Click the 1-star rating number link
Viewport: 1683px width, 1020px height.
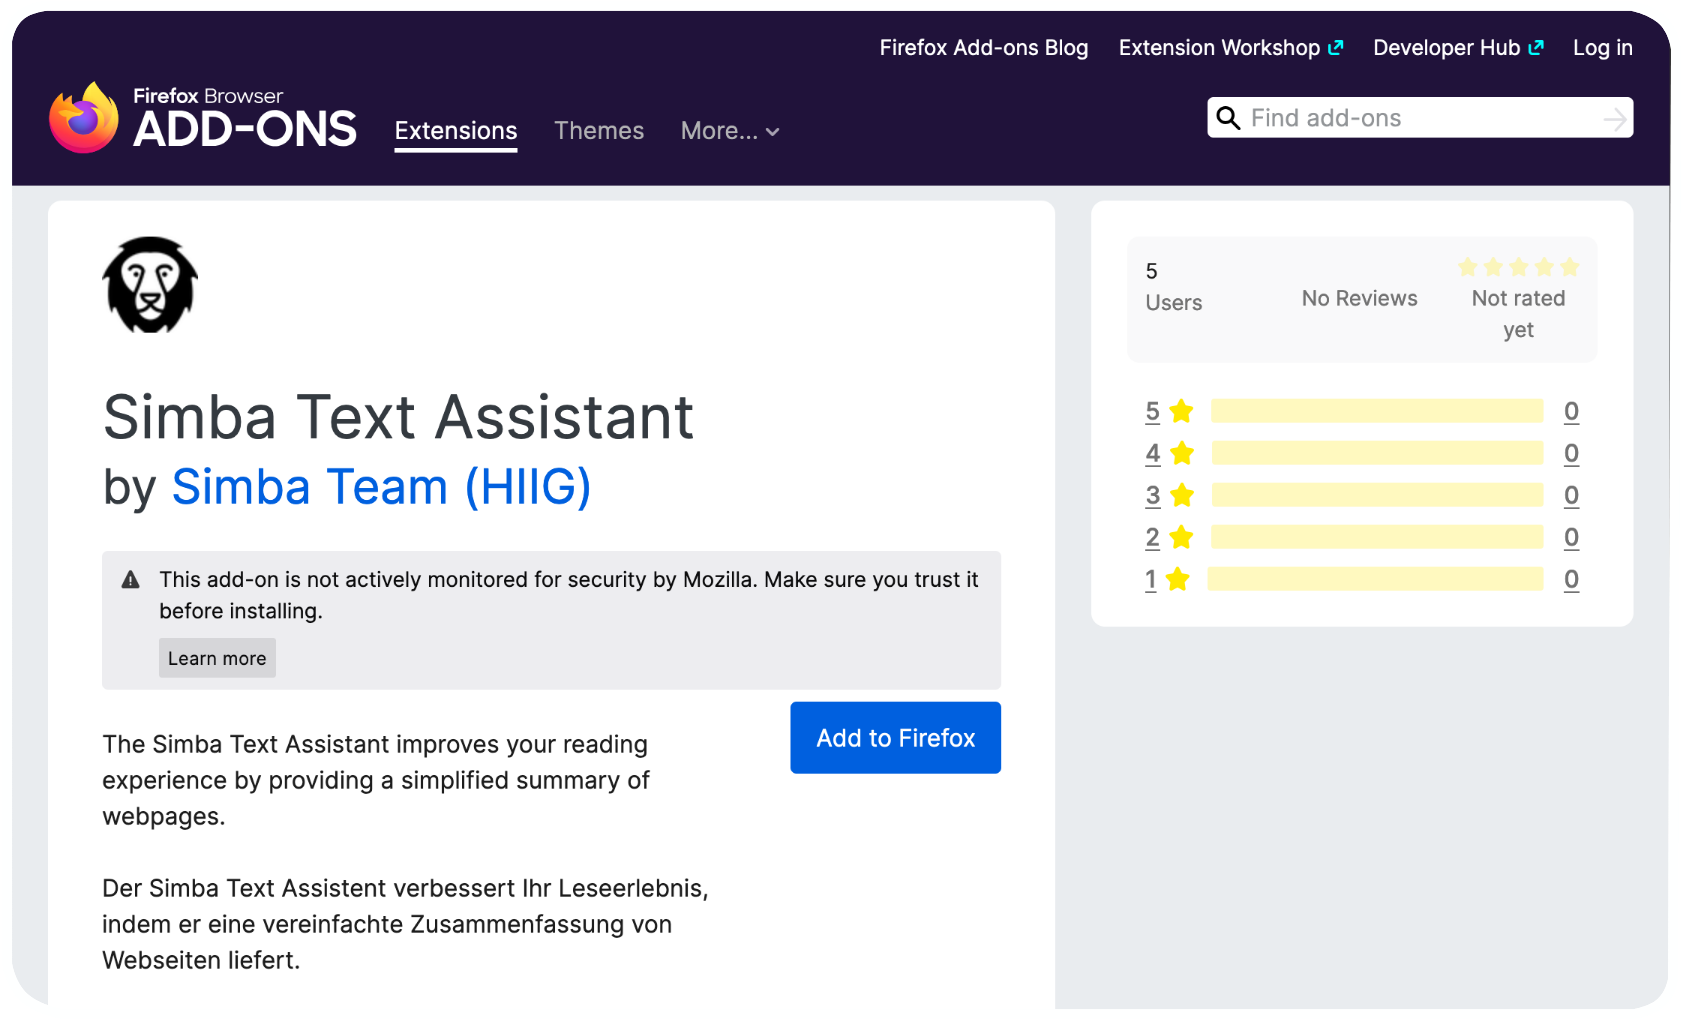(x=1151, y=579)
